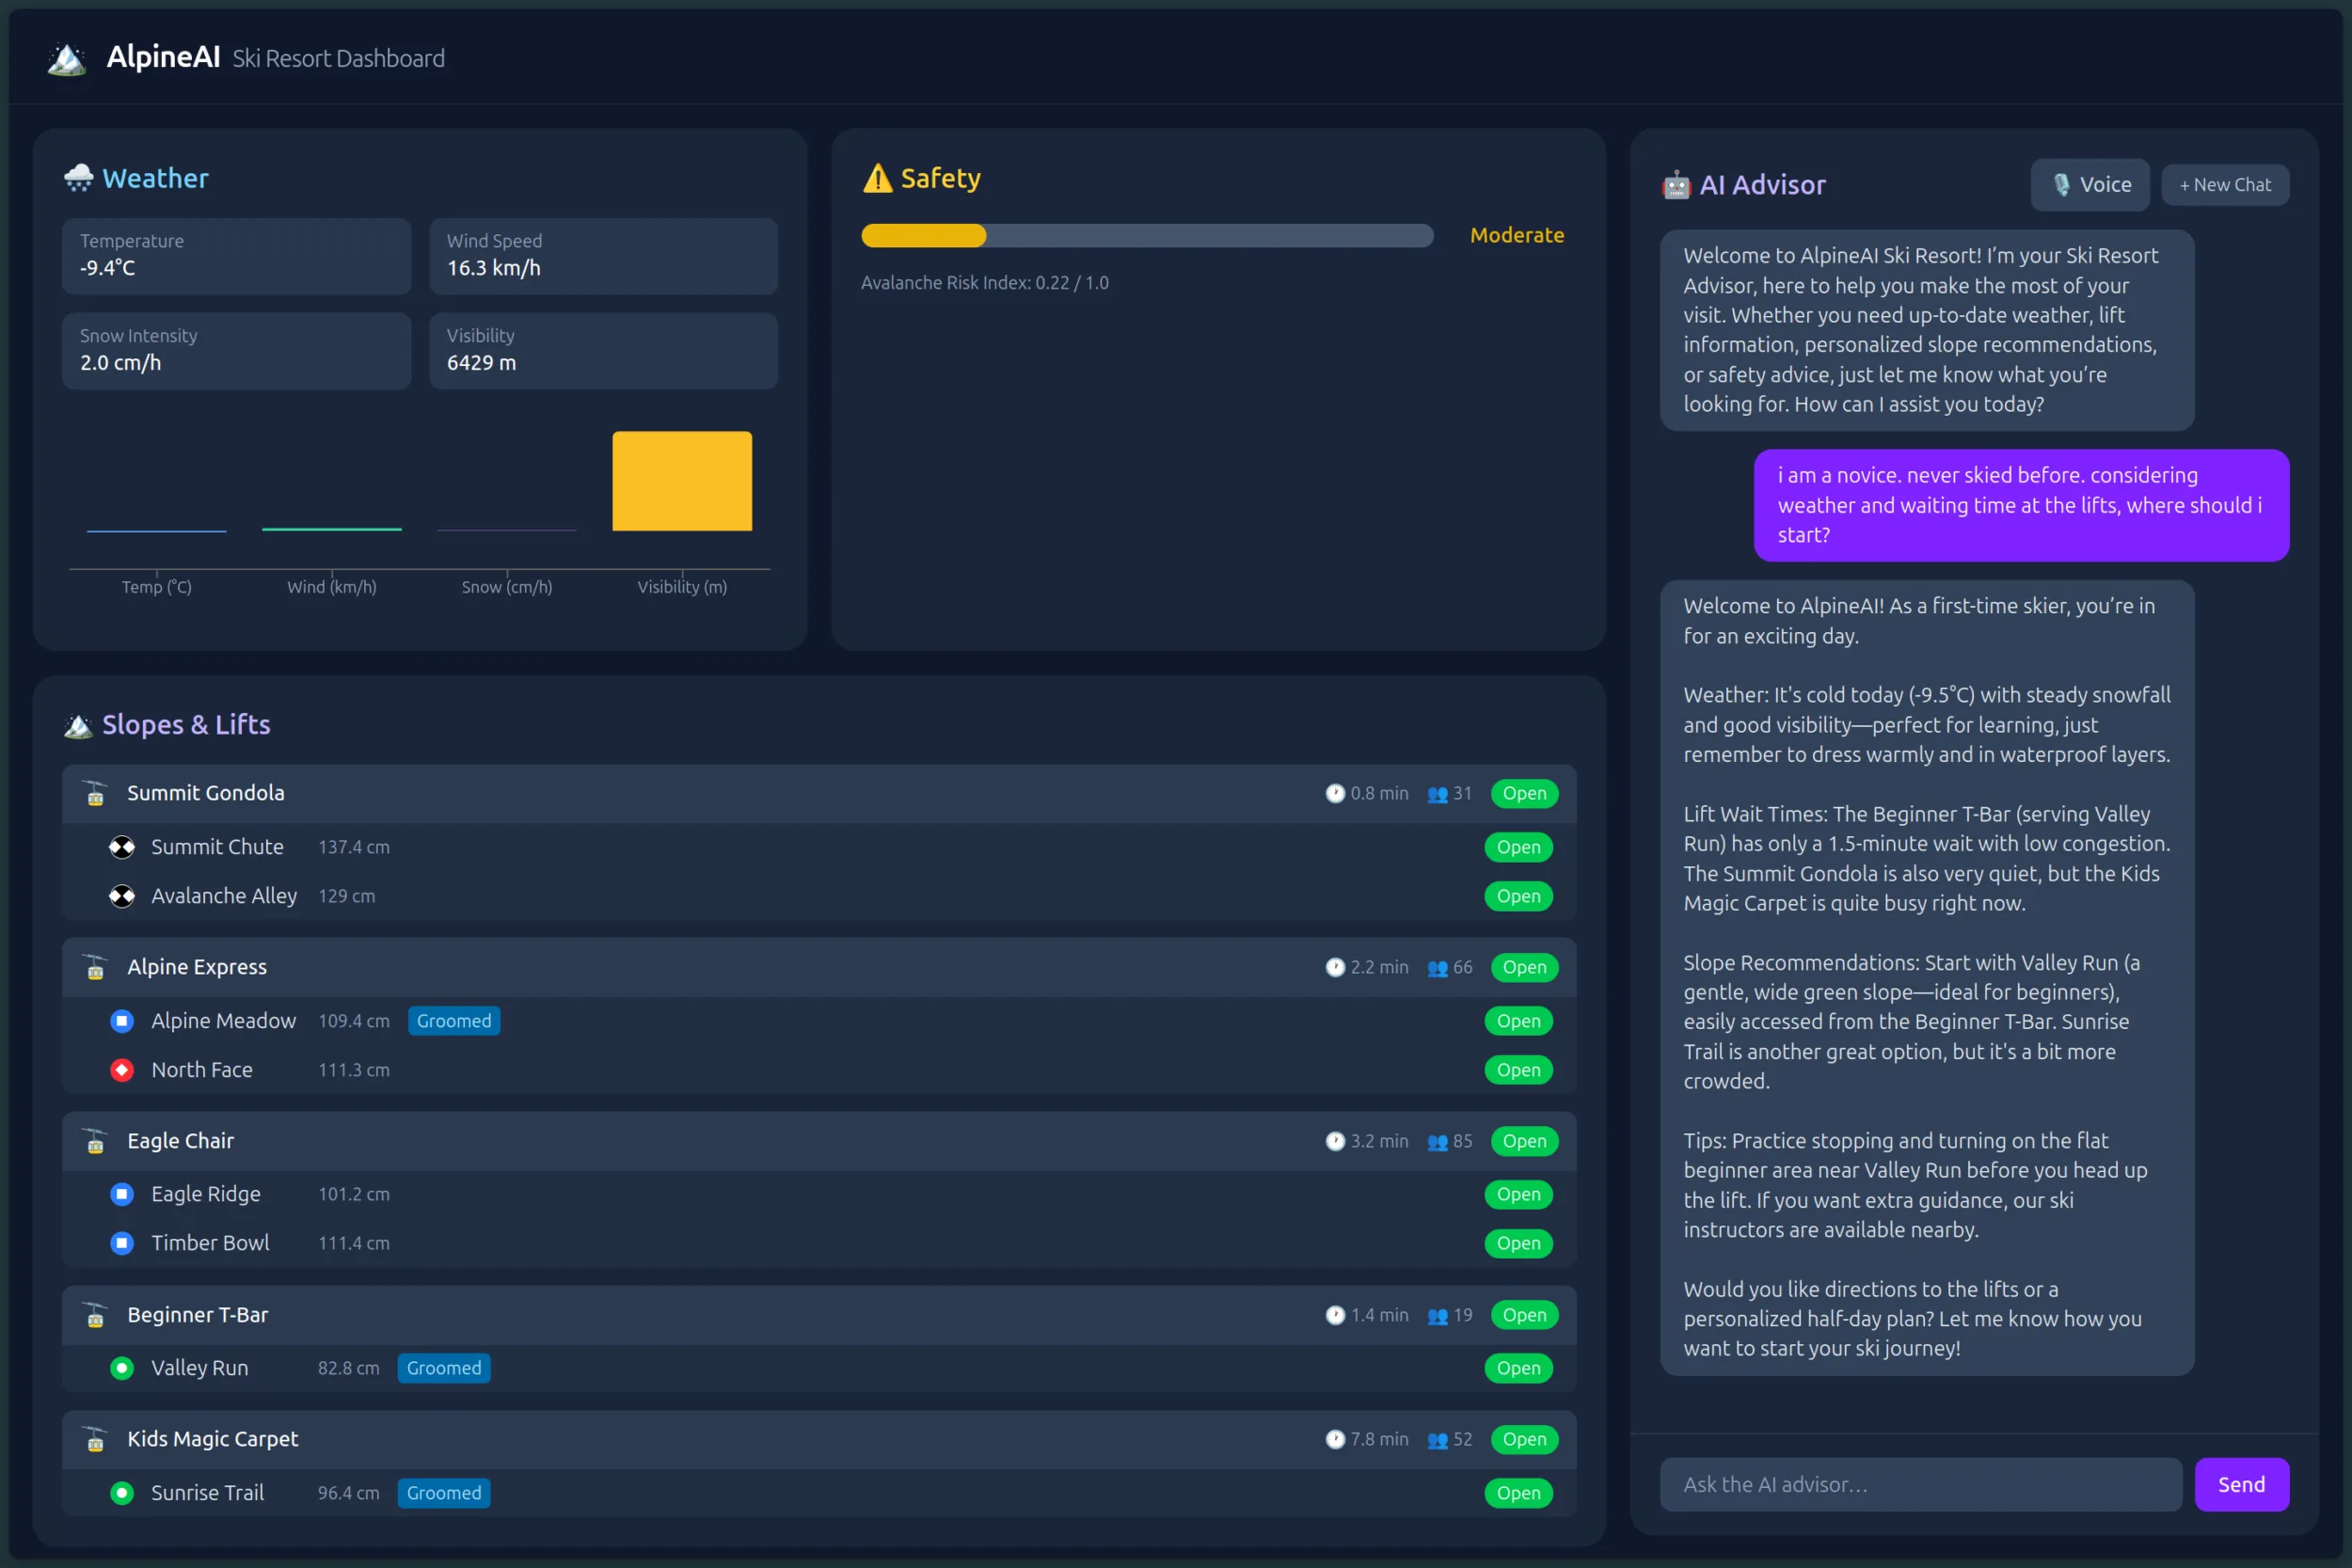Image resolution: width=2352 pixels, height=1568 pixels.
Task: Expand the Kids Magic Carpet lift row
Action: (819, 1440)
